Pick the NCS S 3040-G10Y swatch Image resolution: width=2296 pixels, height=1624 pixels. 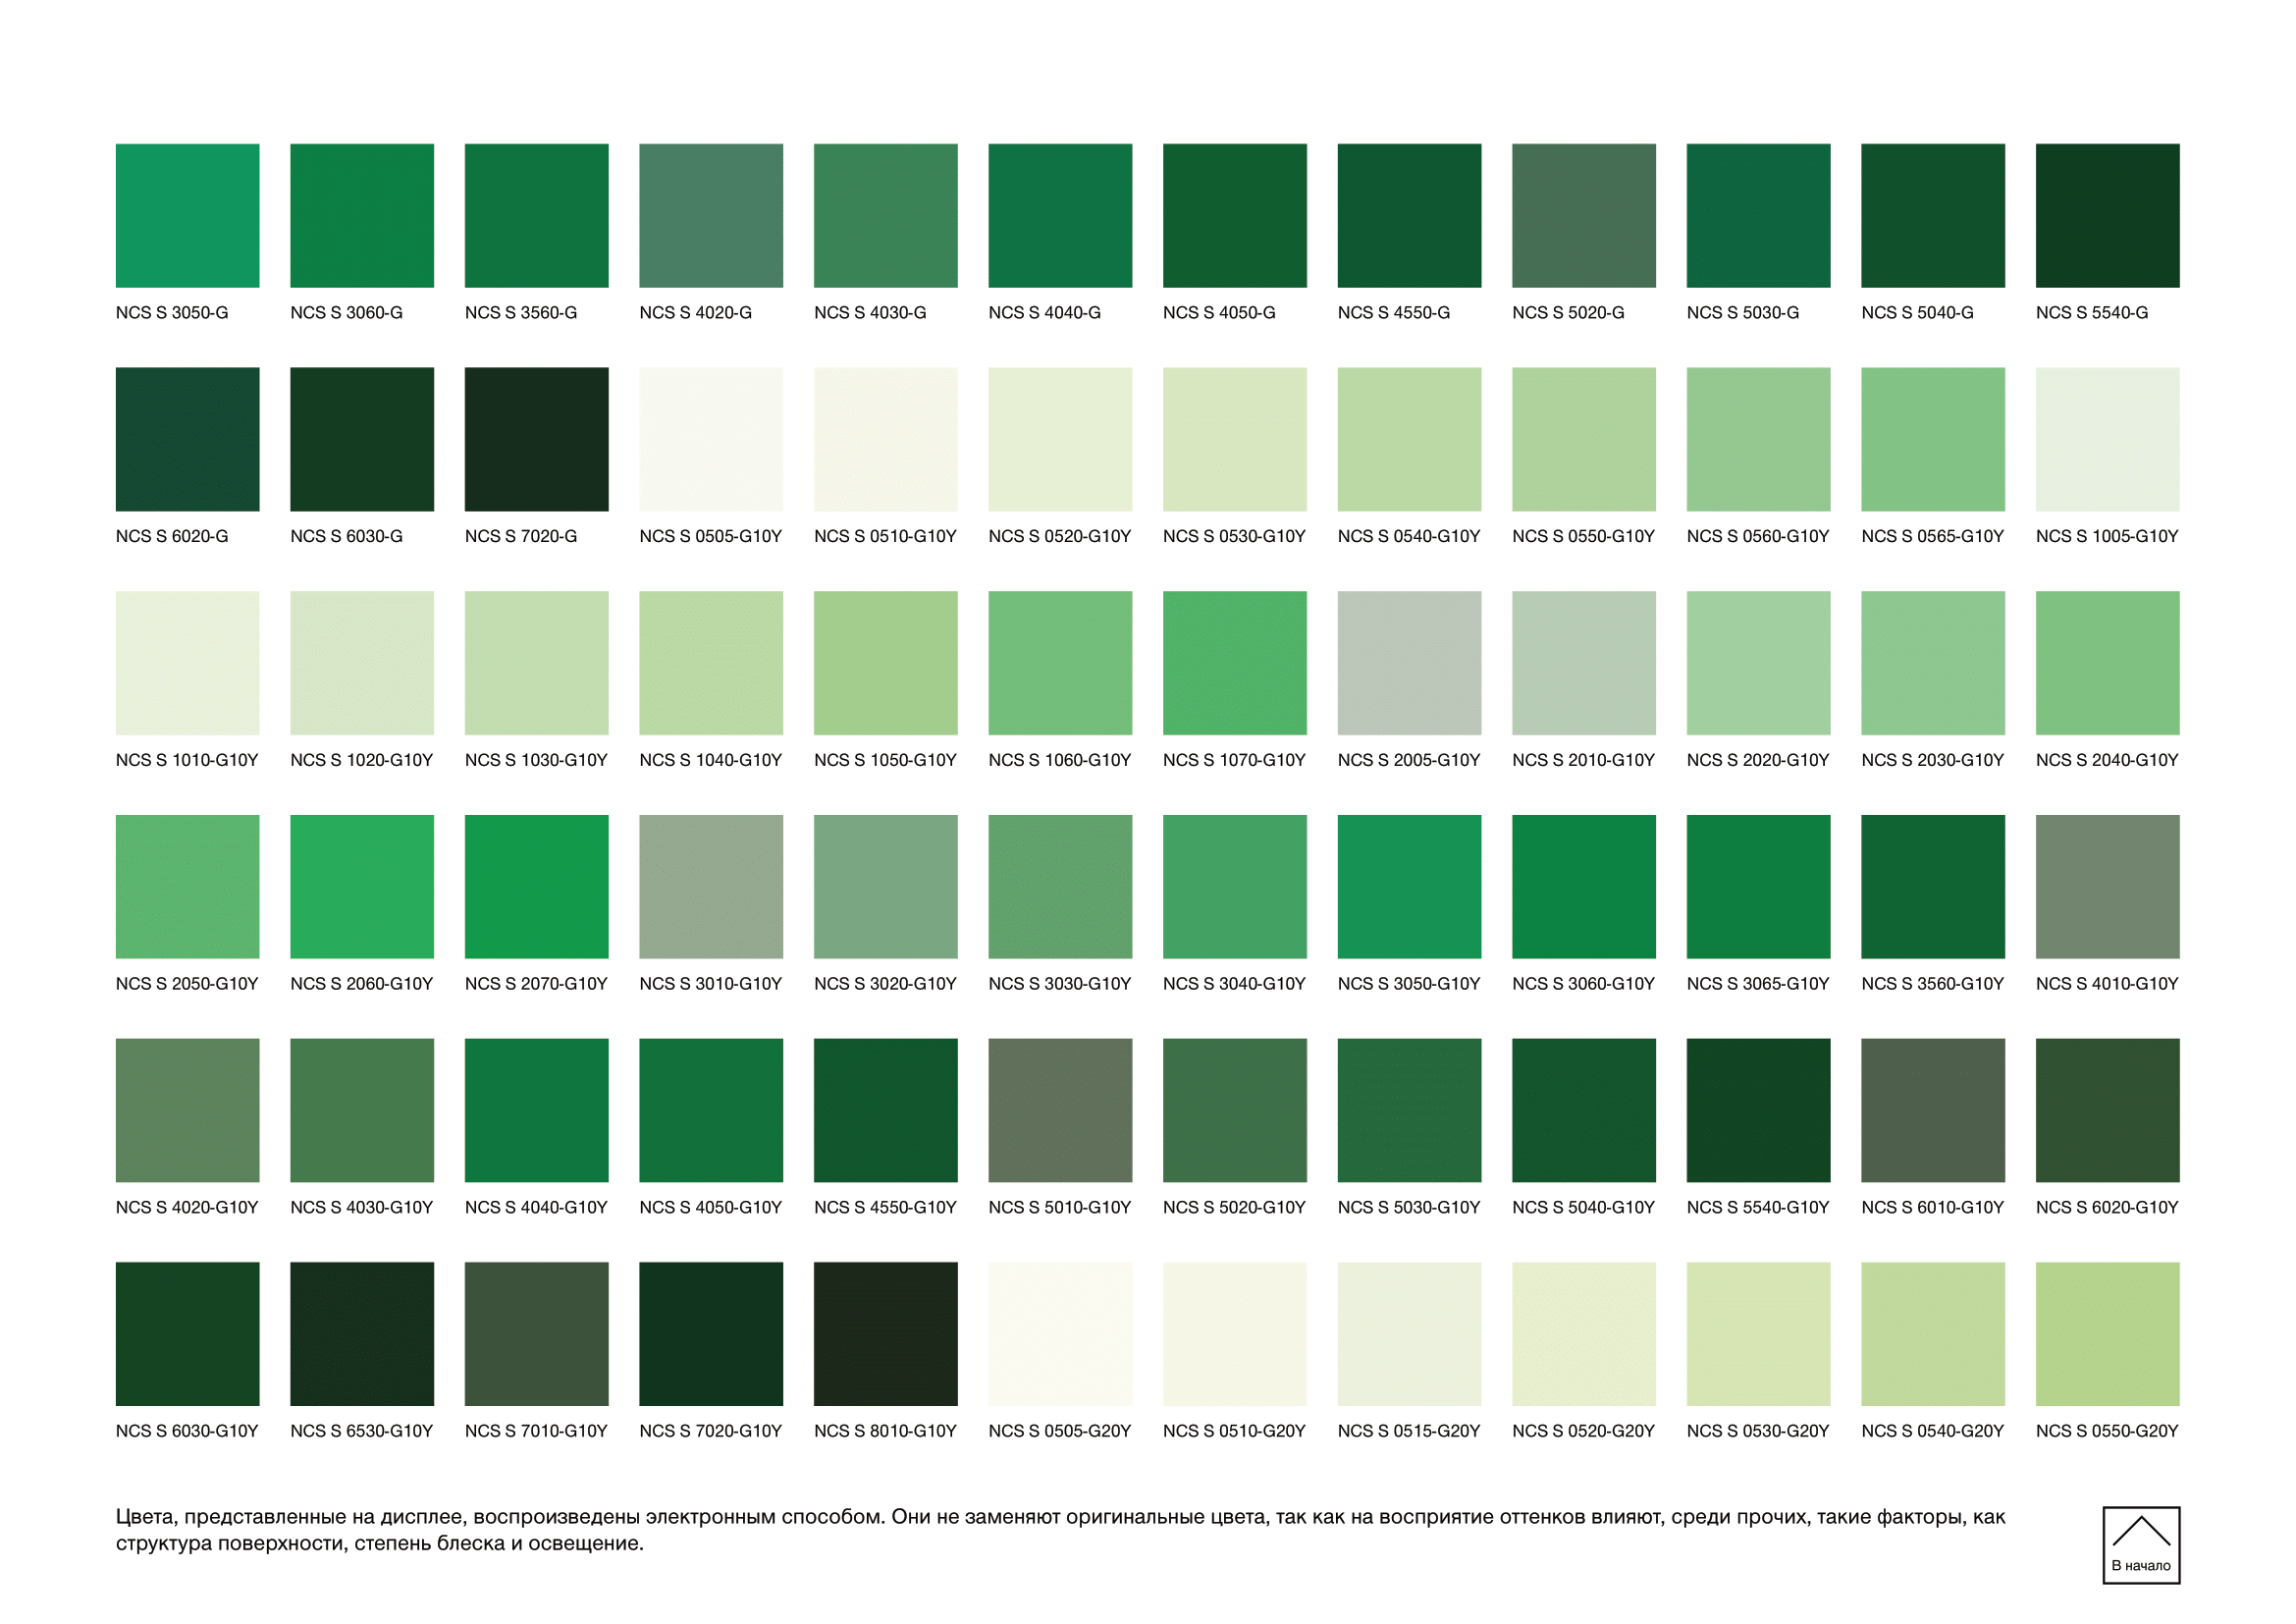tap(1235, 887)
